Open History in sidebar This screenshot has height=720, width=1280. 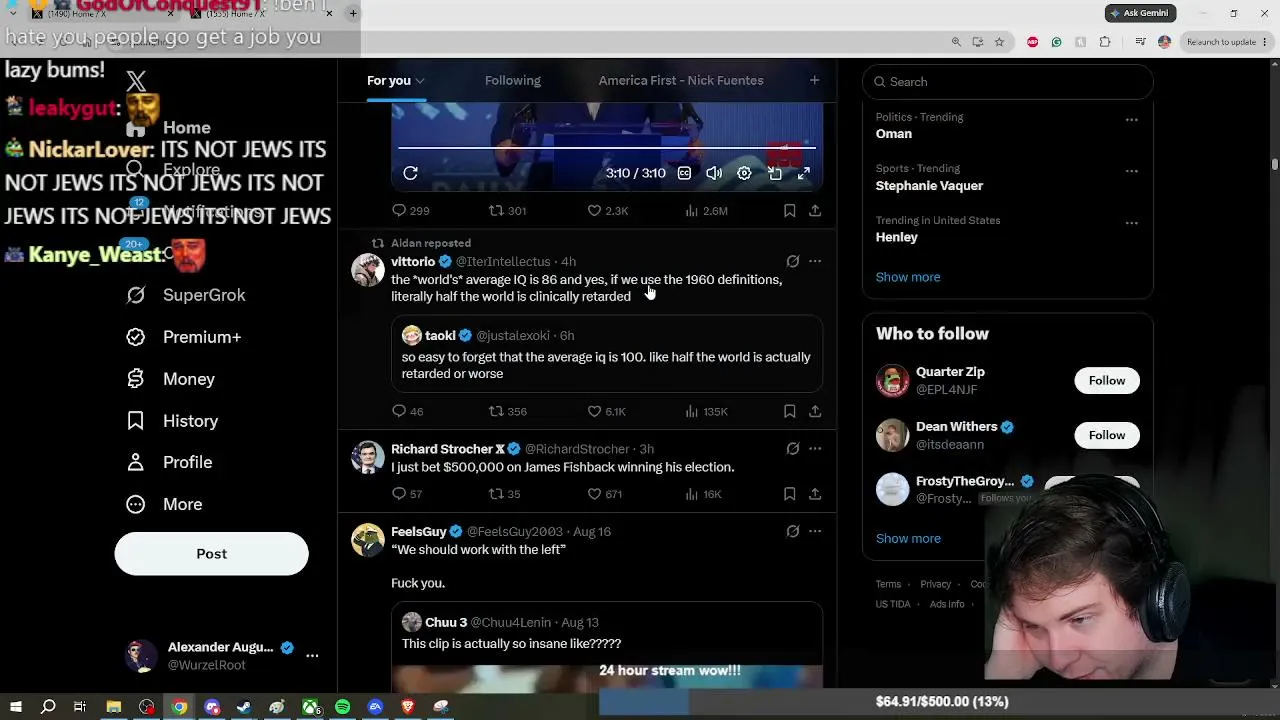pos(172,421)
